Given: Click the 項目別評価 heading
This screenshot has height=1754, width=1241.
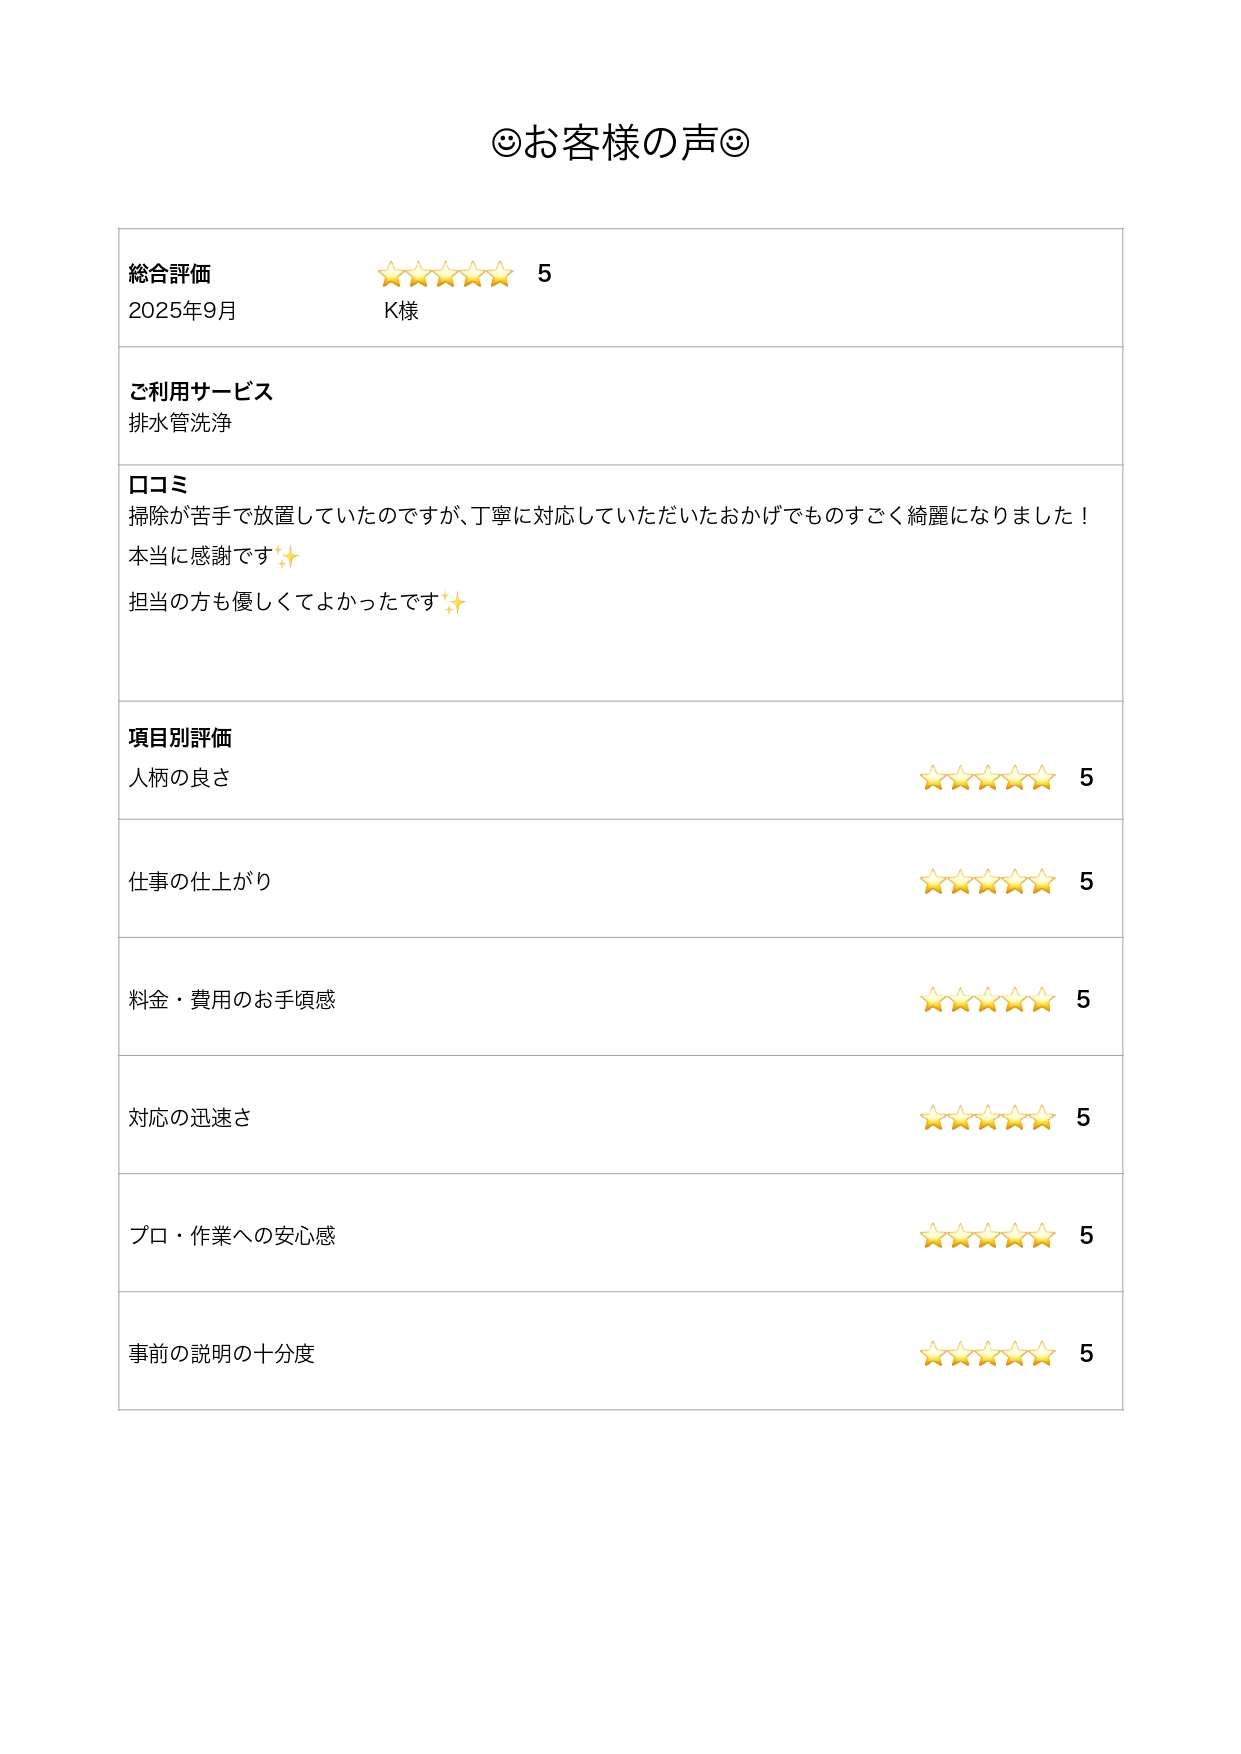Looking at the screenshot, I should [x=180, y=738].
